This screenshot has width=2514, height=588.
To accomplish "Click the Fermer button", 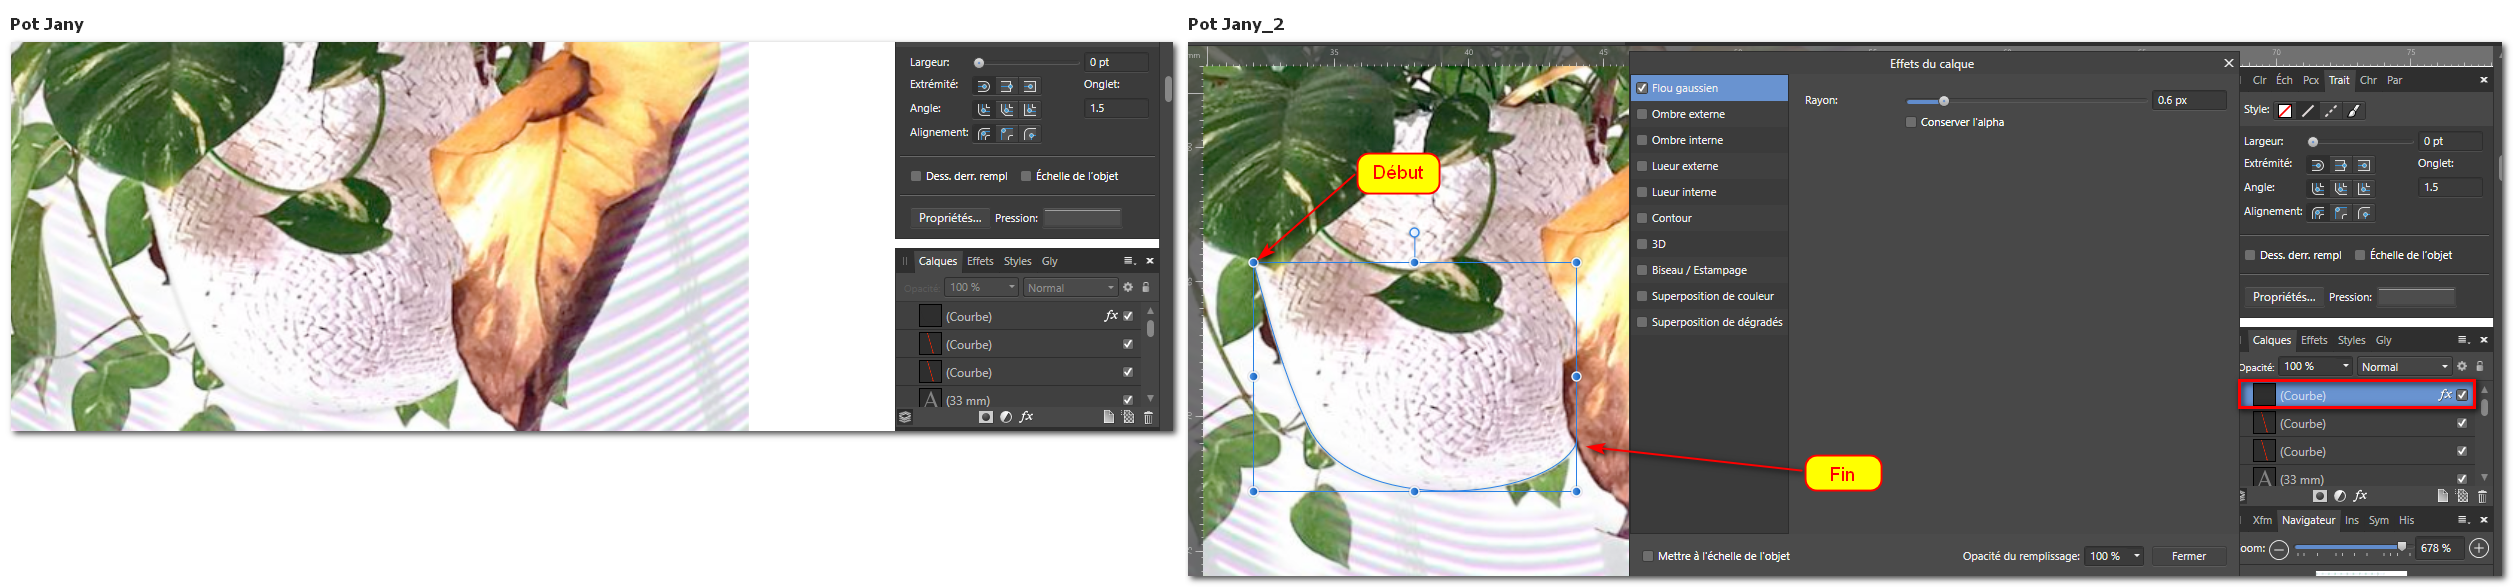I will pos(2188,556).
